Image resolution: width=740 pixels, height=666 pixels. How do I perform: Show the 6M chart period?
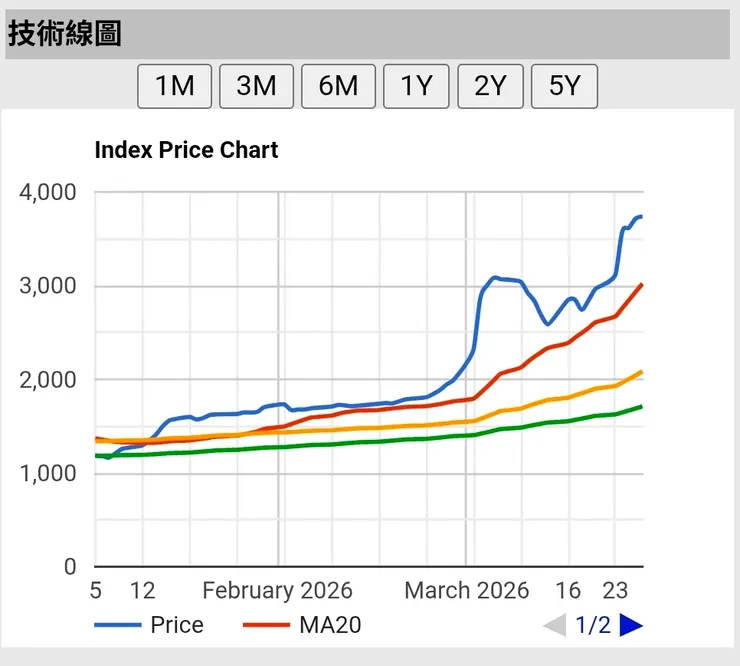pyautogui.click(x=338, y=86)
